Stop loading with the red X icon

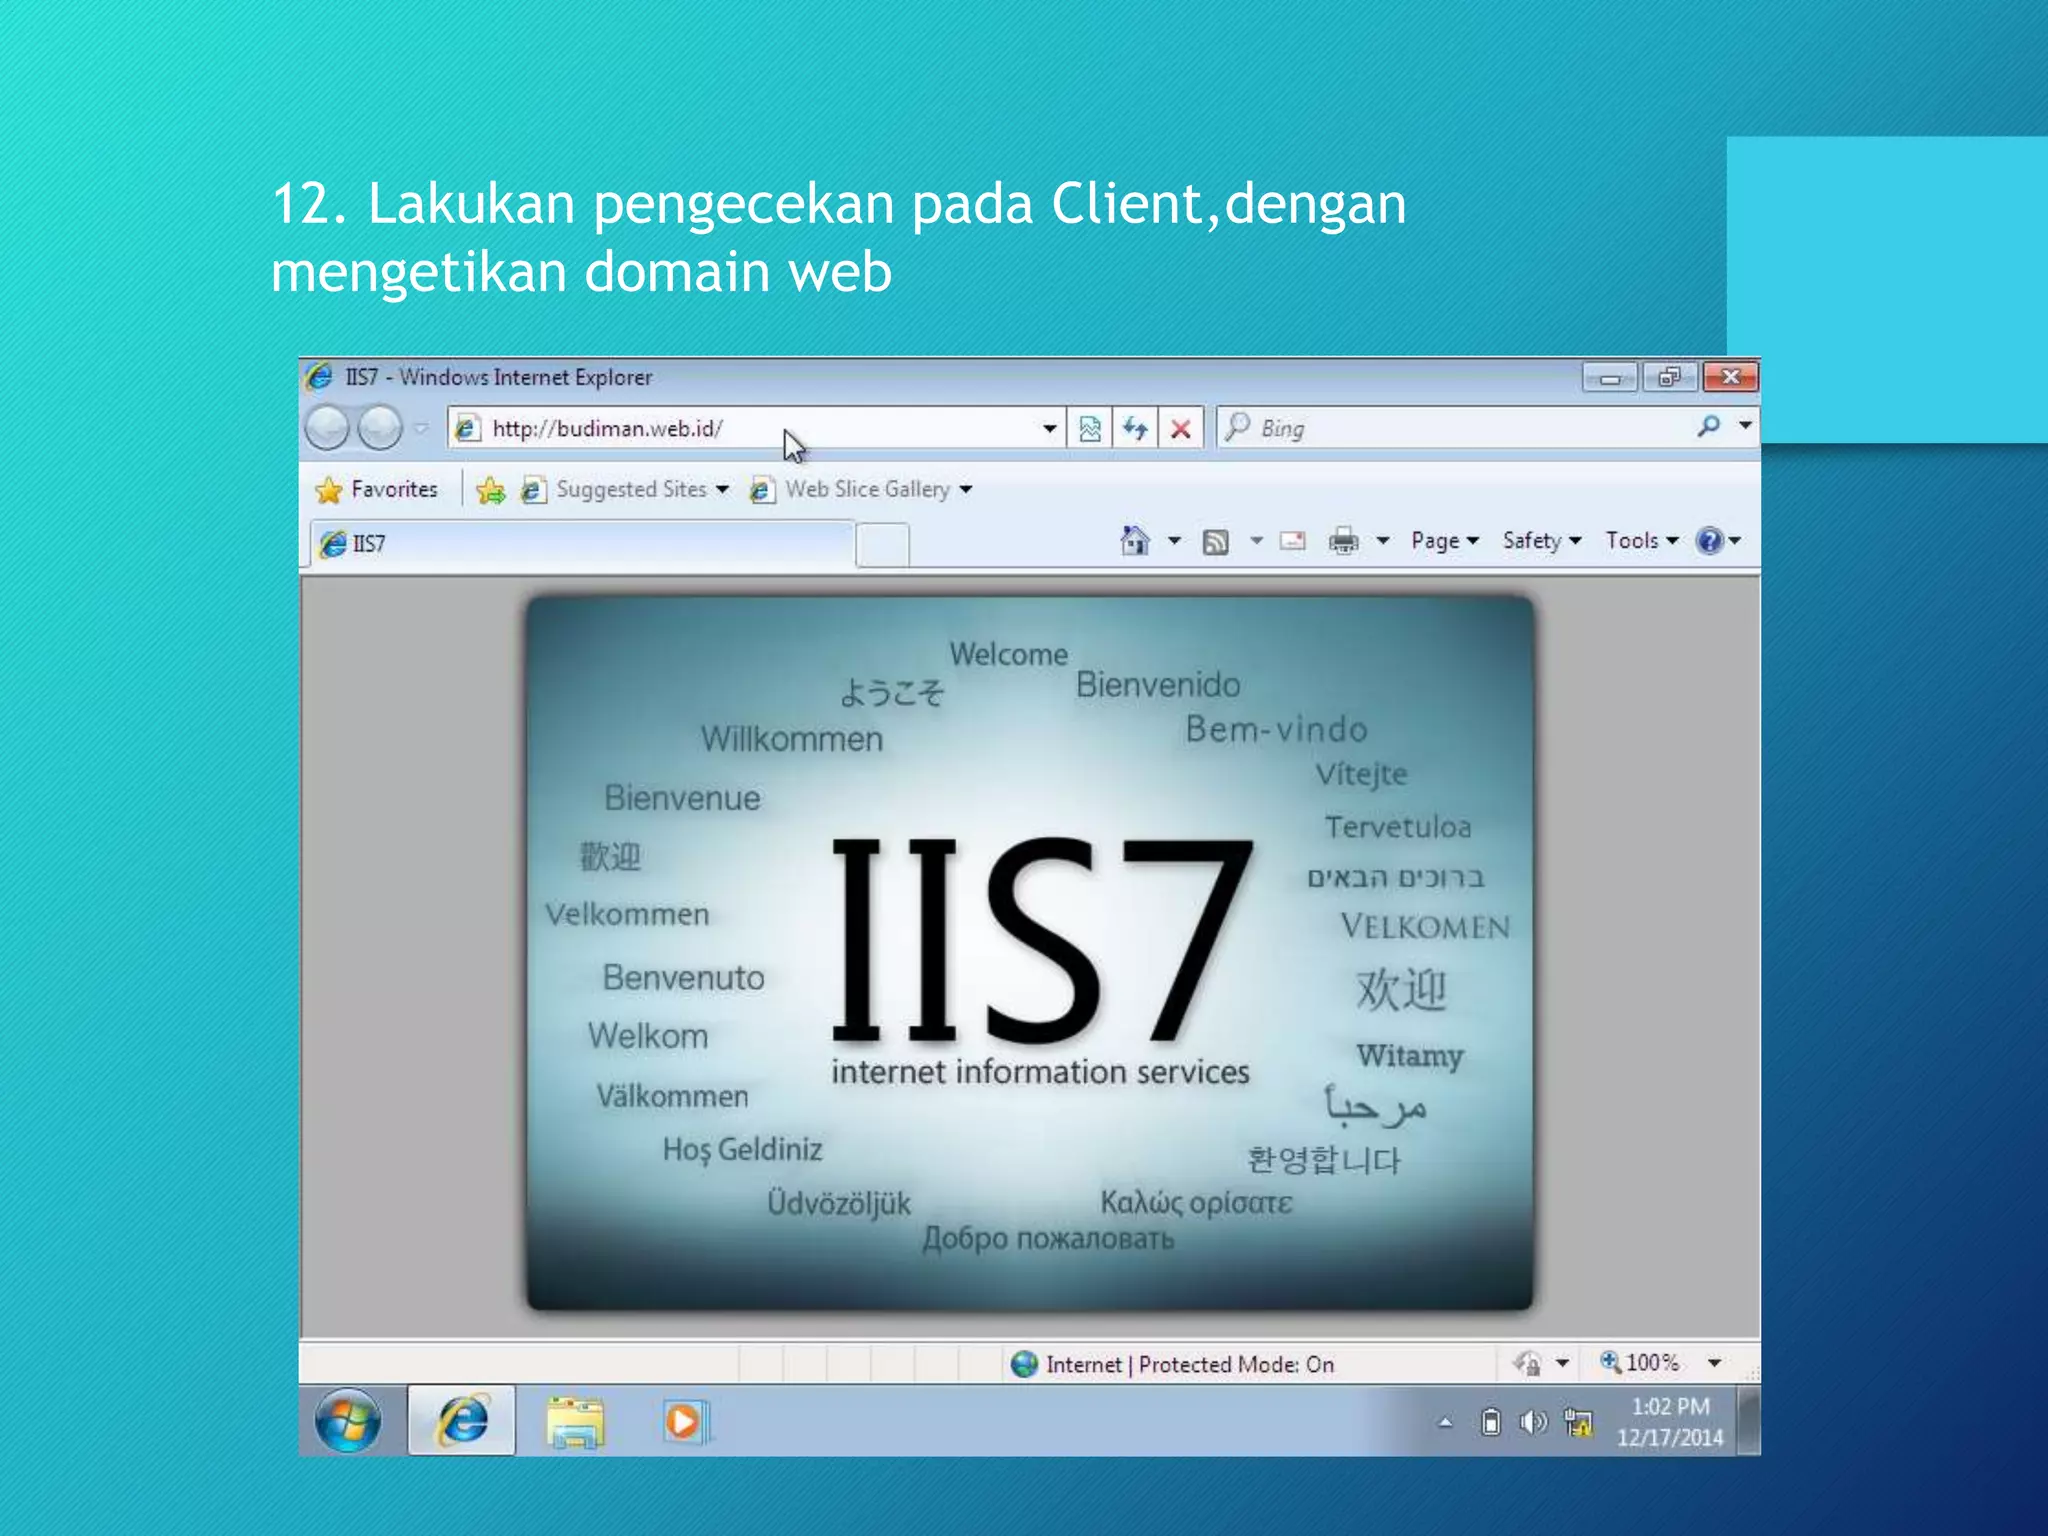point(1181,429)
